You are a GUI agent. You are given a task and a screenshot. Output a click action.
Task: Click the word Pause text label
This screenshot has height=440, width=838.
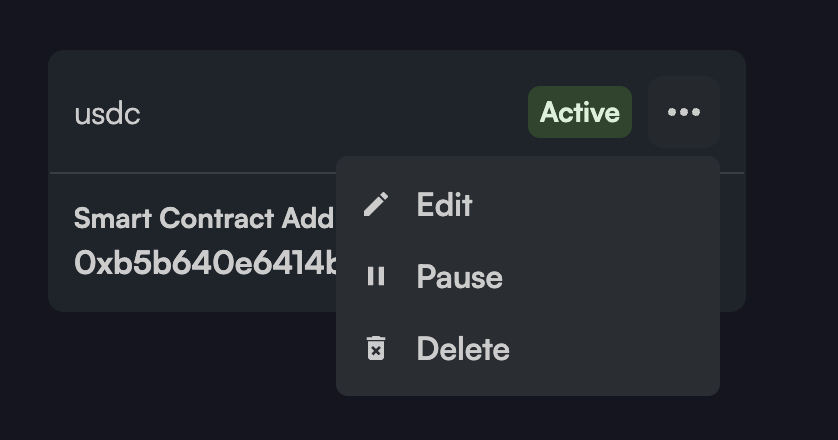pyautogui.click(x=459, y=277)
